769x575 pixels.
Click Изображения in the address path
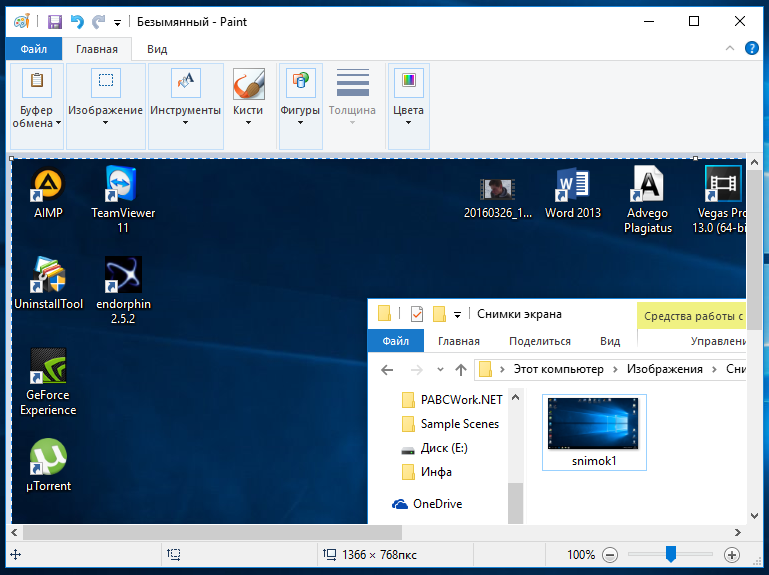tap(665, 369)
